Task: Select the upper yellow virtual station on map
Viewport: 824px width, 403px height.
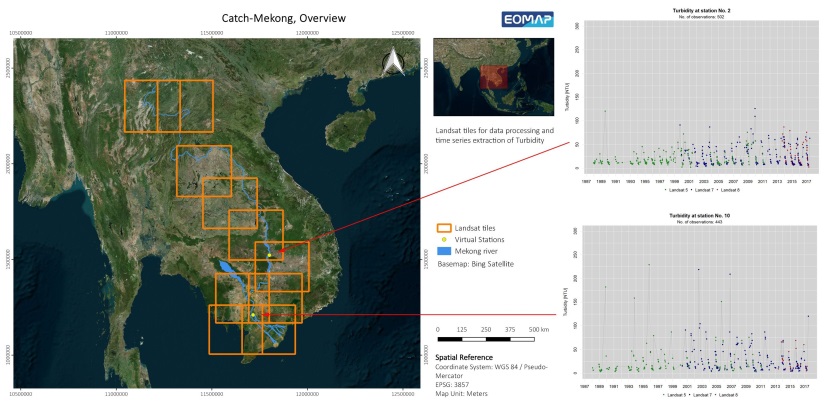Action: coord(269,256)
